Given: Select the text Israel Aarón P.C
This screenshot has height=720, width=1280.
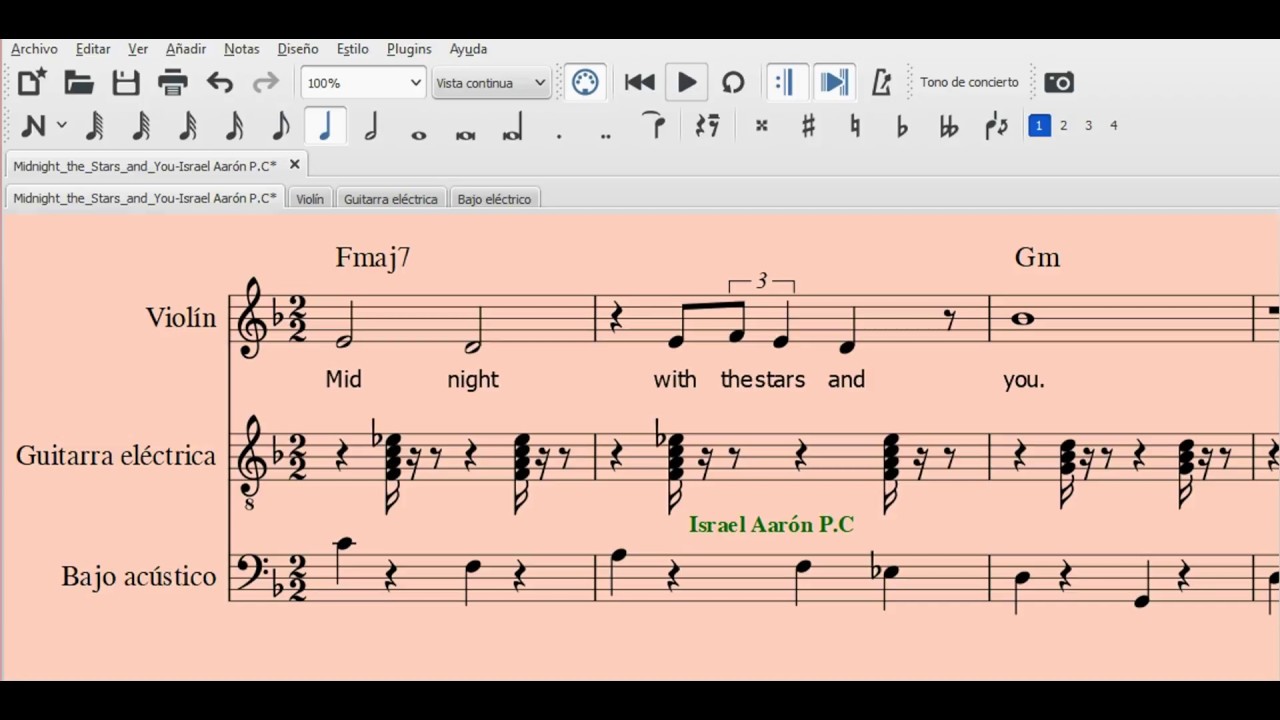Looking at the screenshot, I should (771, 524).
